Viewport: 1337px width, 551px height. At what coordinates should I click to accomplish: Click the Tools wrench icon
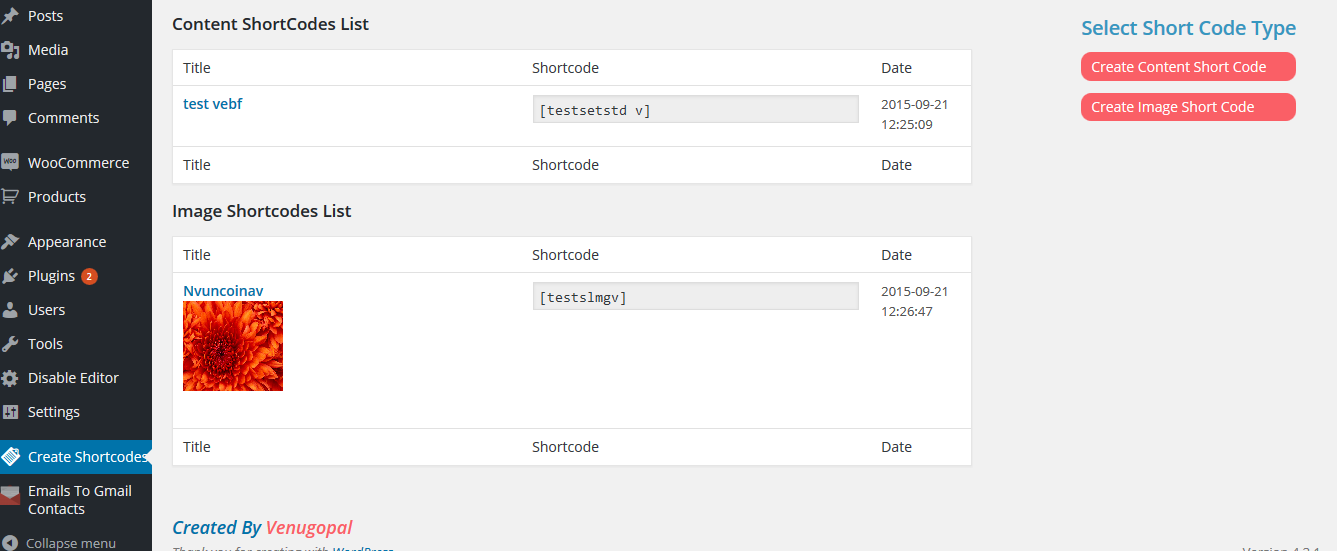(x=10, y=344)
